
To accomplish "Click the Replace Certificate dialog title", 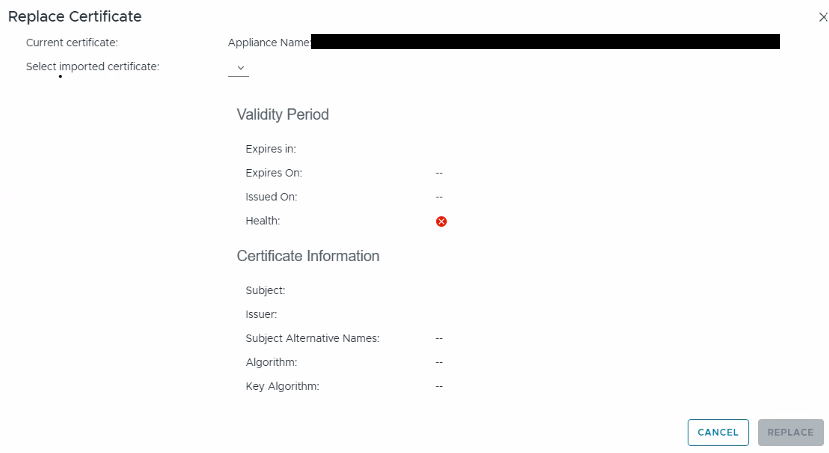I will pos(75,17).
